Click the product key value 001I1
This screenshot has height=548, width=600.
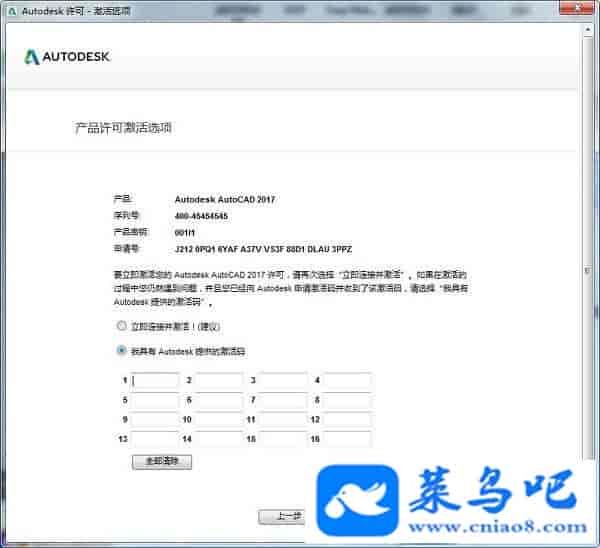pos(185,233)
